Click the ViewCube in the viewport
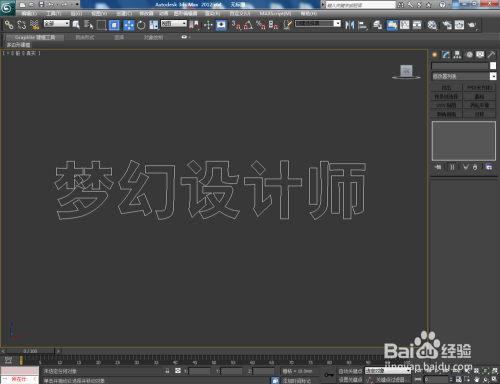The image size is (500, 384). coord(406,72)
